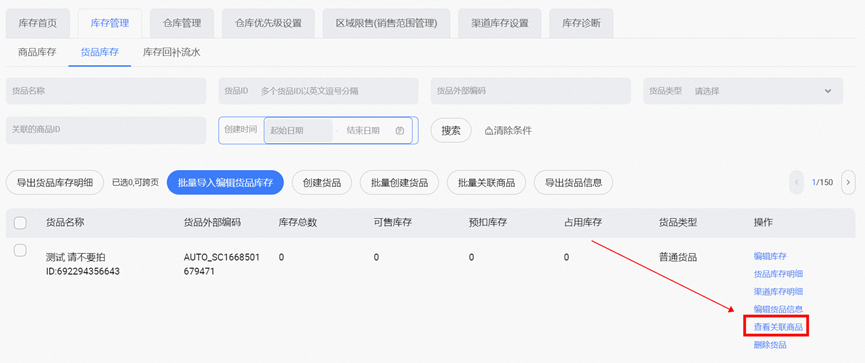Click the 货品类型 column header
The width and height of the screenshot is (865, 363).
[x=678, y=222]
